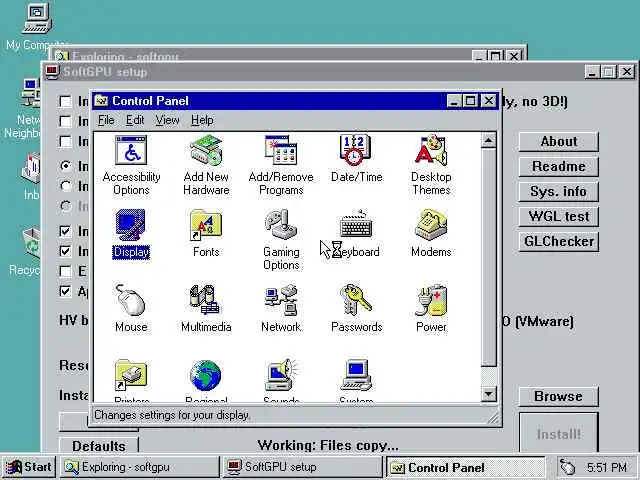Select the Printers folder icon
The height and width of the screenshot is (480, 640).
pos(131,381)
